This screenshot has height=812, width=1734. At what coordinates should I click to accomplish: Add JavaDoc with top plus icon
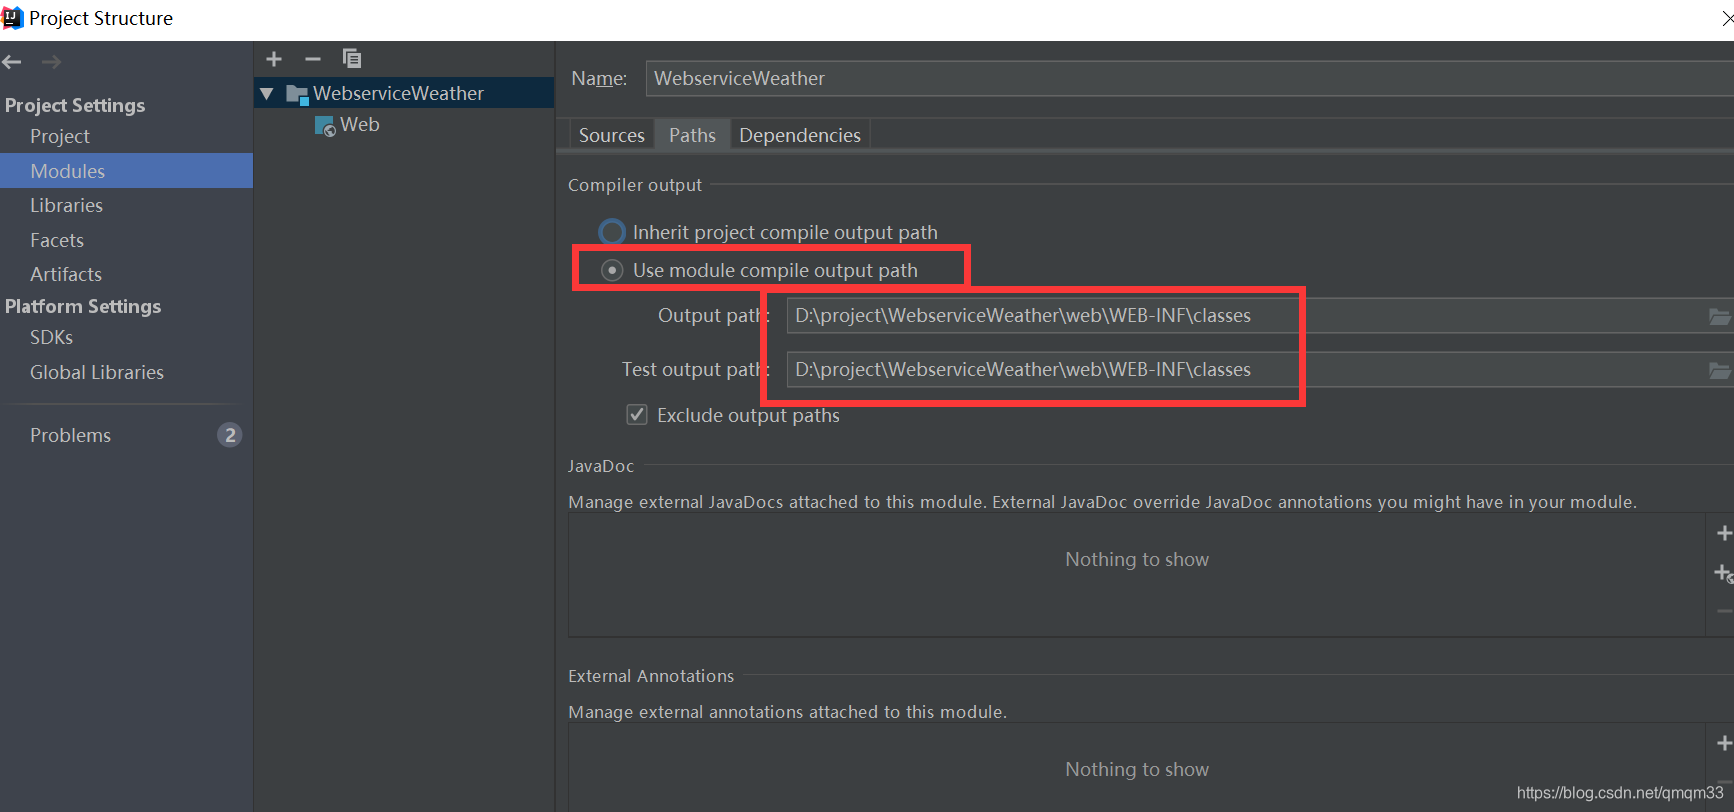1724,533
